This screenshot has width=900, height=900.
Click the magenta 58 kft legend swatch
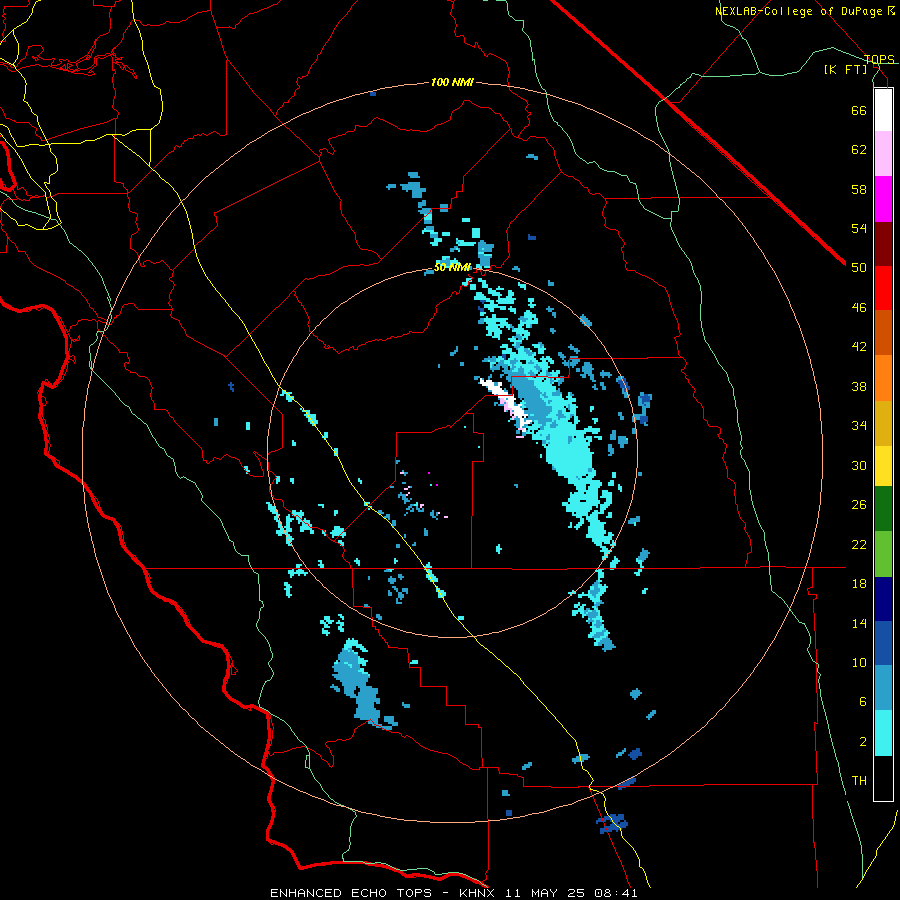(x=883, y=199)
